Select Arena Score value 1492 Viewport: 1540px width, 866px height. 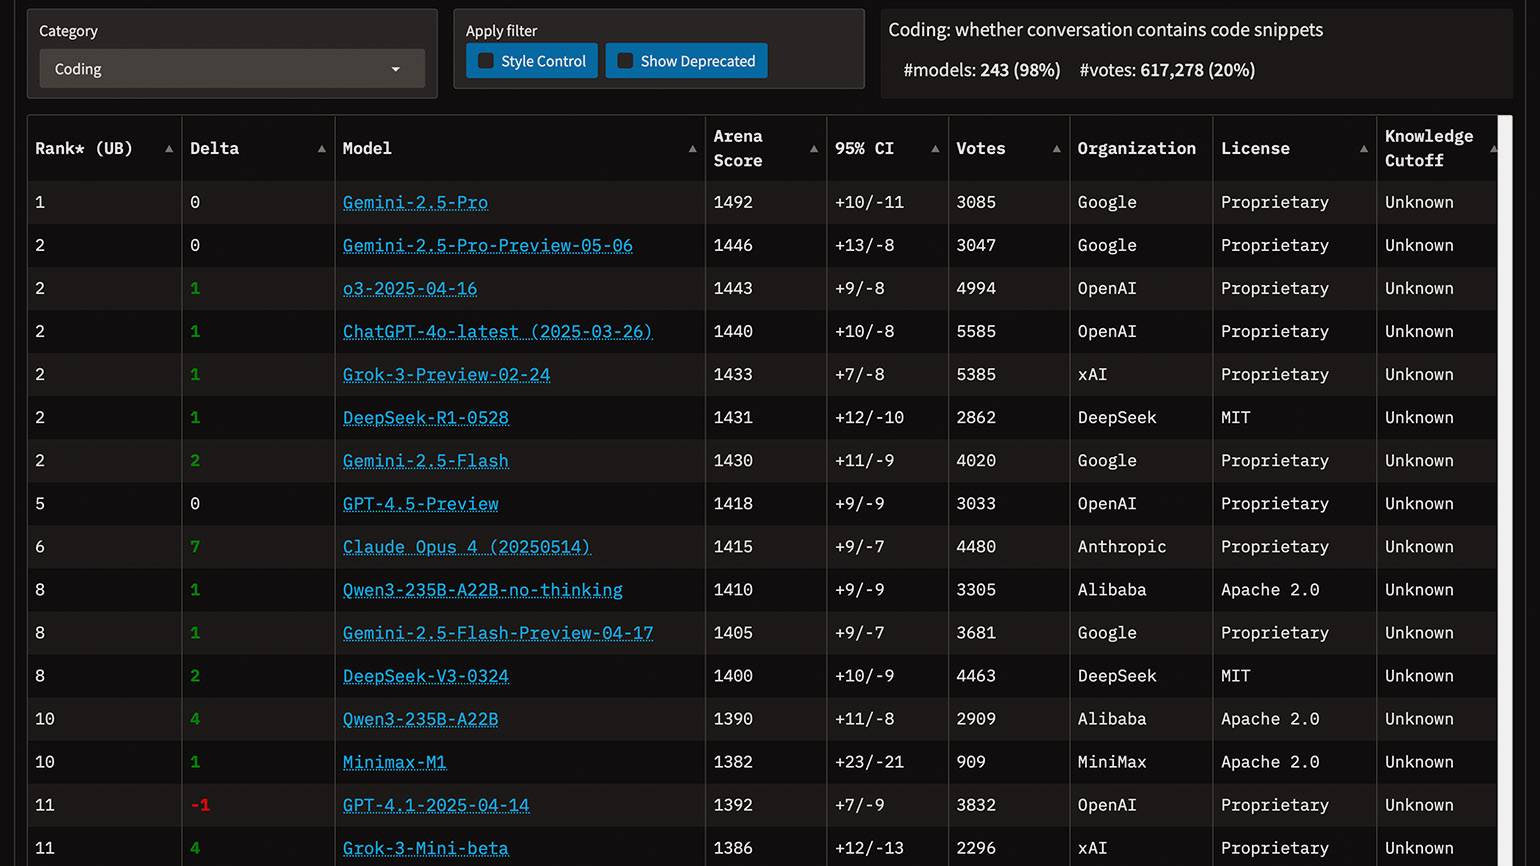[733, 202]
